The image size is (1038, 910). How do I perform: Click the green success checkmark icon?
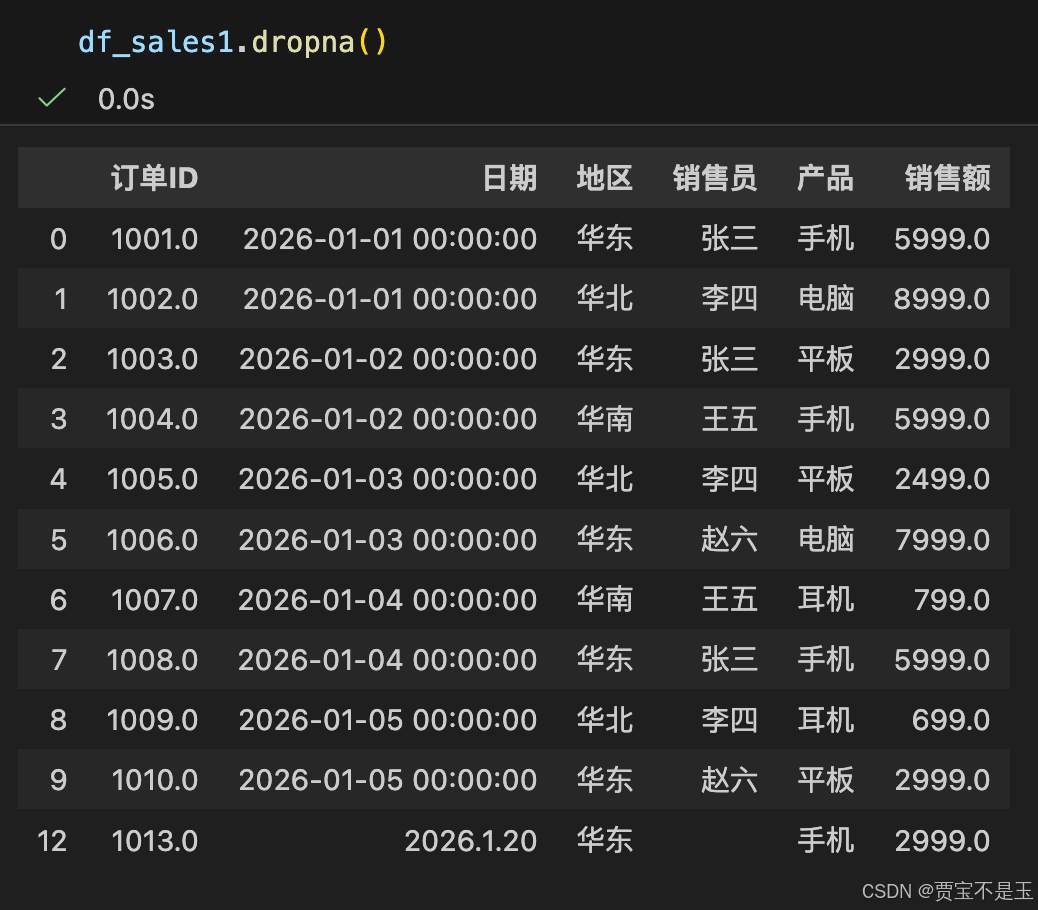coord(52,98)
